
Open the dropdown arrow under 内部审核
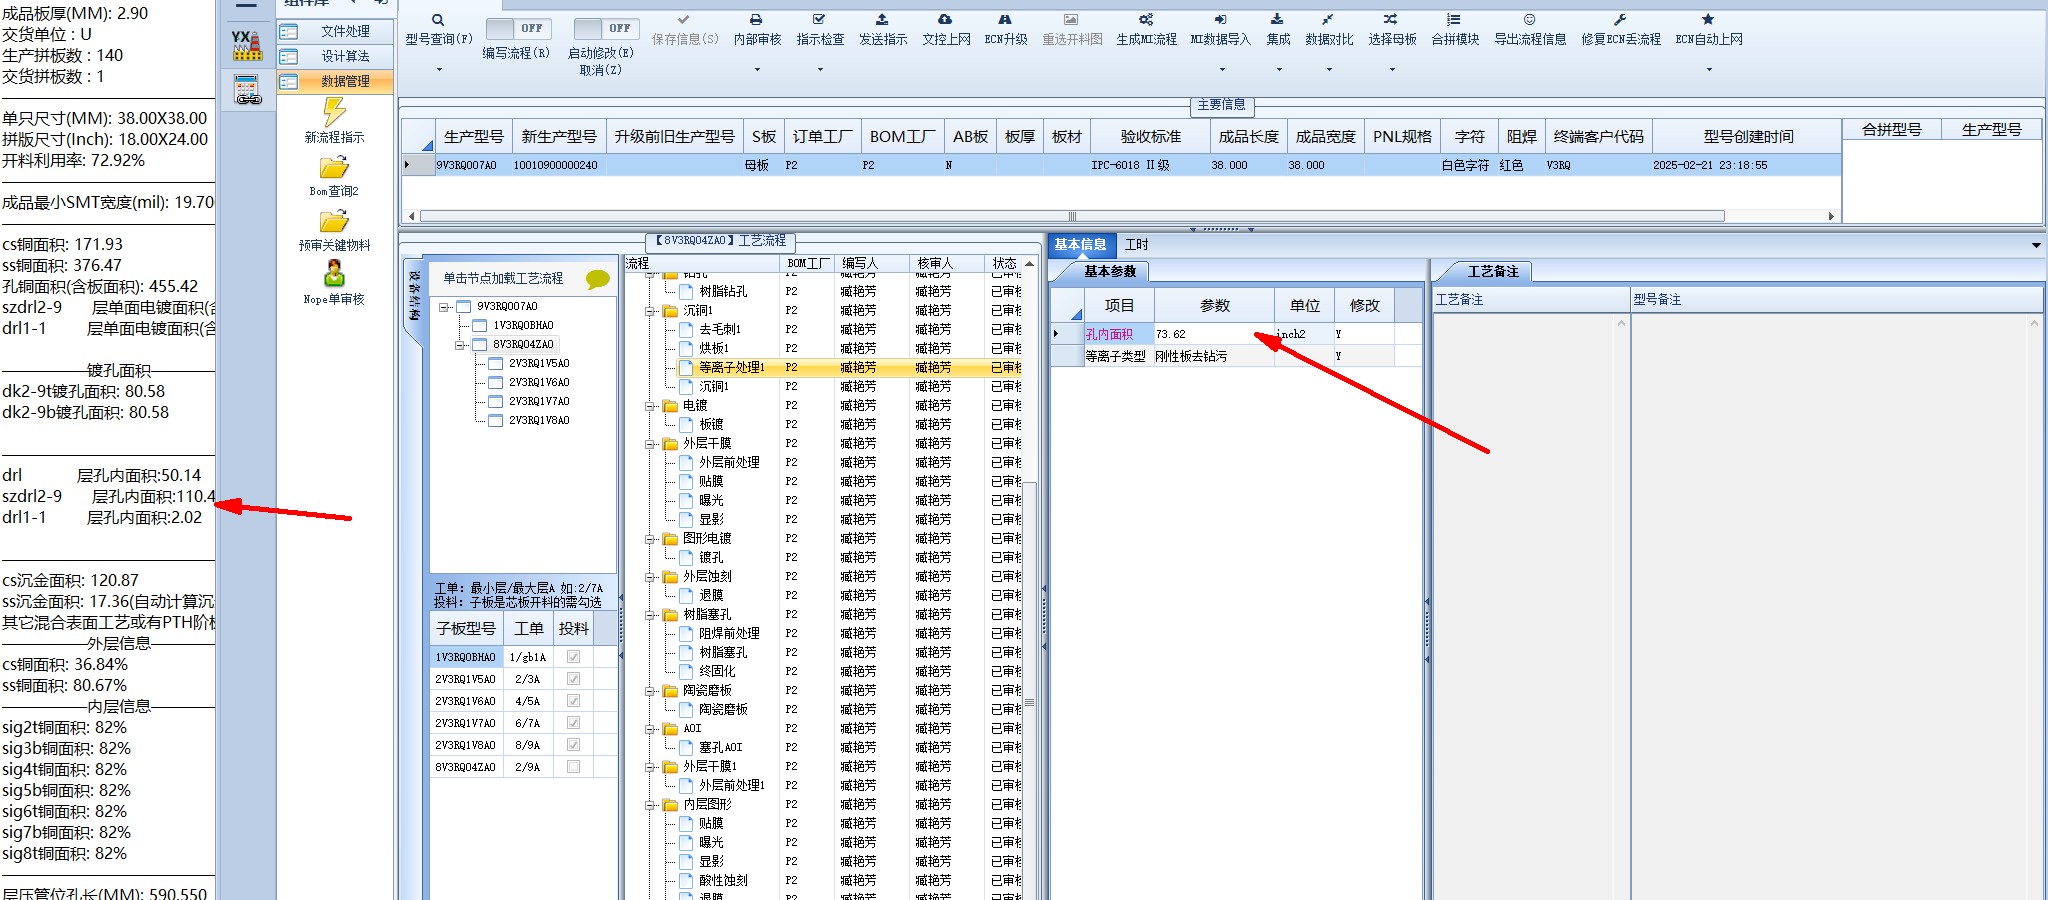click(x=756, y=70)
